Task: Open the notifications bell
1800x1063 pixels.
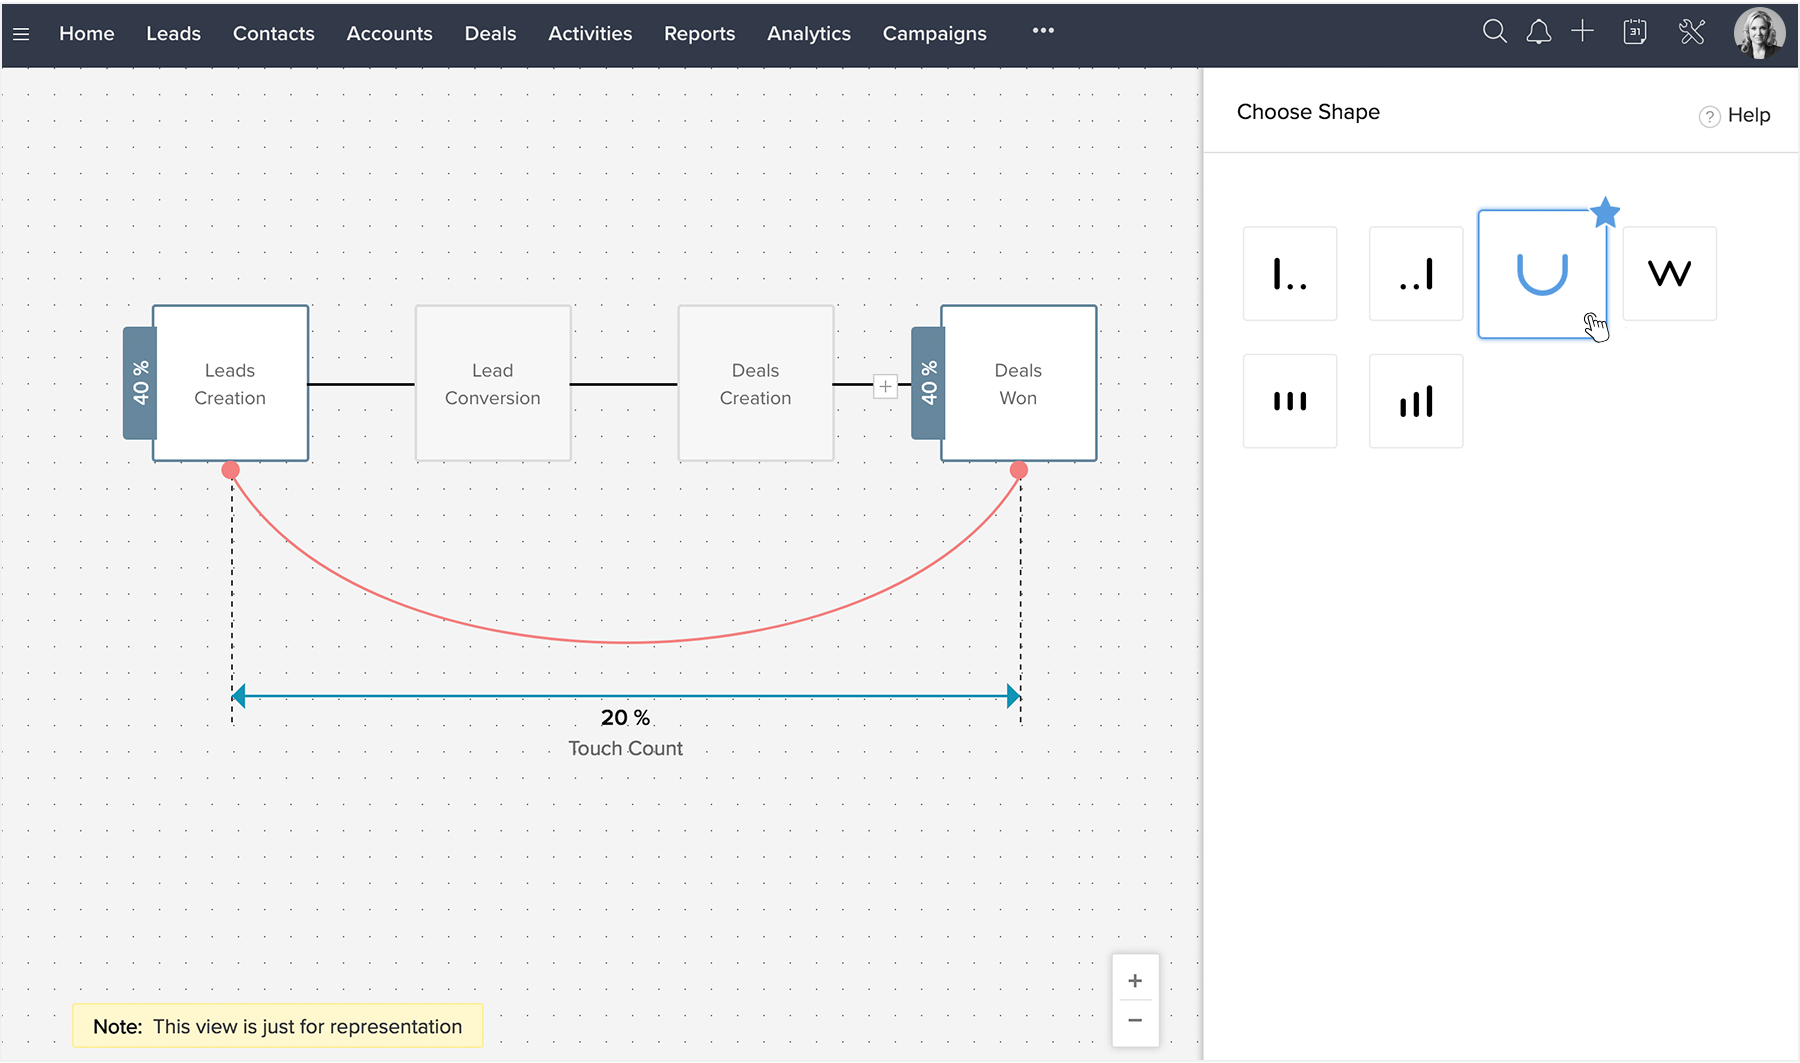Action: pyautogui.click(x=1538, y=32)
